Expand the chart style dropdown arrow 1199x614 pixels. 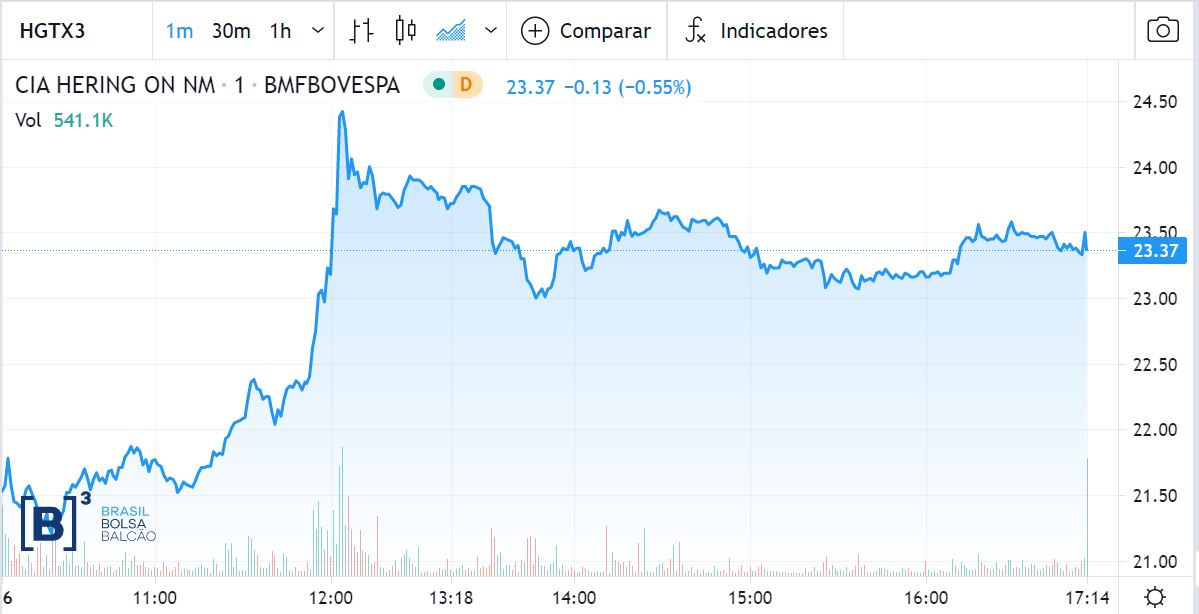490,31
